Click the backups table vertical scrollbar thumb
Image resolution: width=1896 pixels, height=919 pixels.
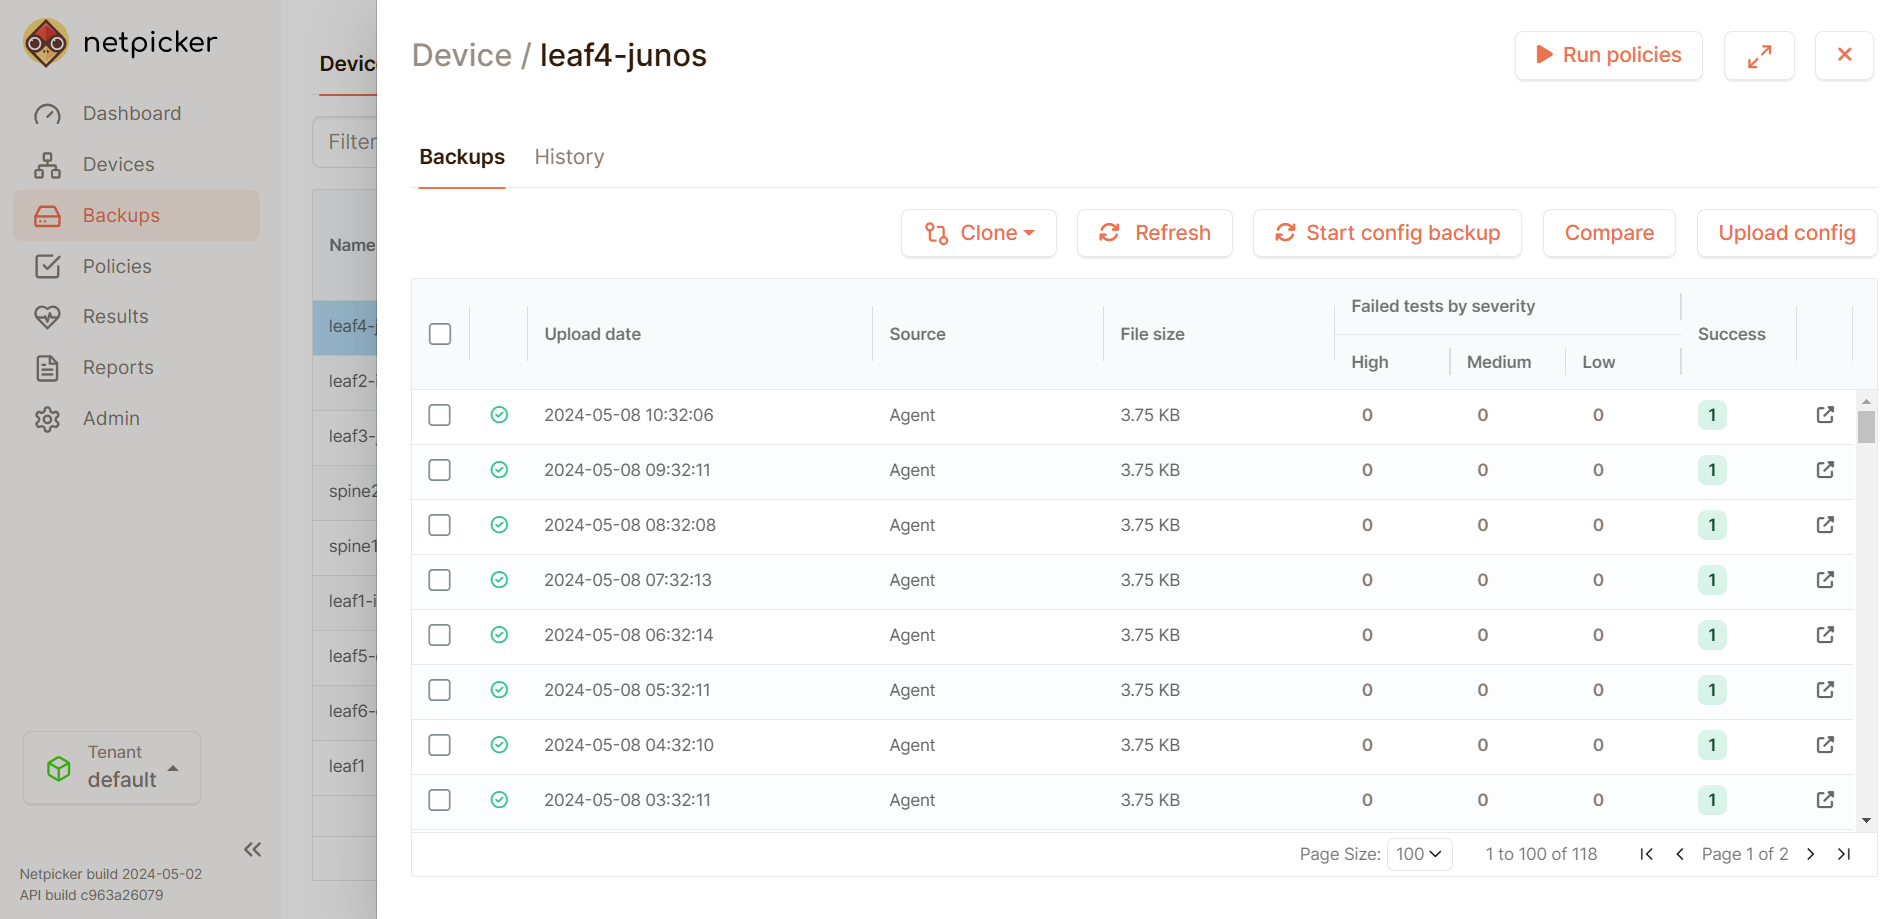click(x=1866, y=427)
